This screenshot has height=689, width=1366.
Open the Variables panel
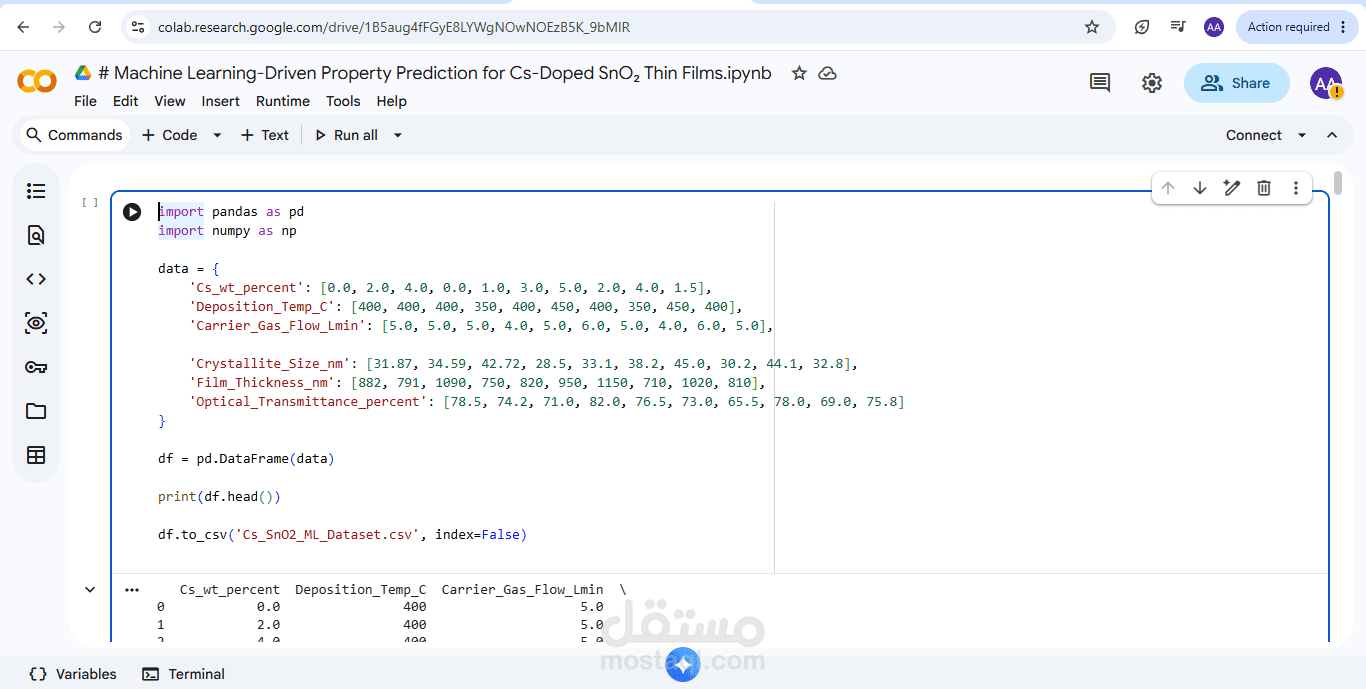(73, 674)
